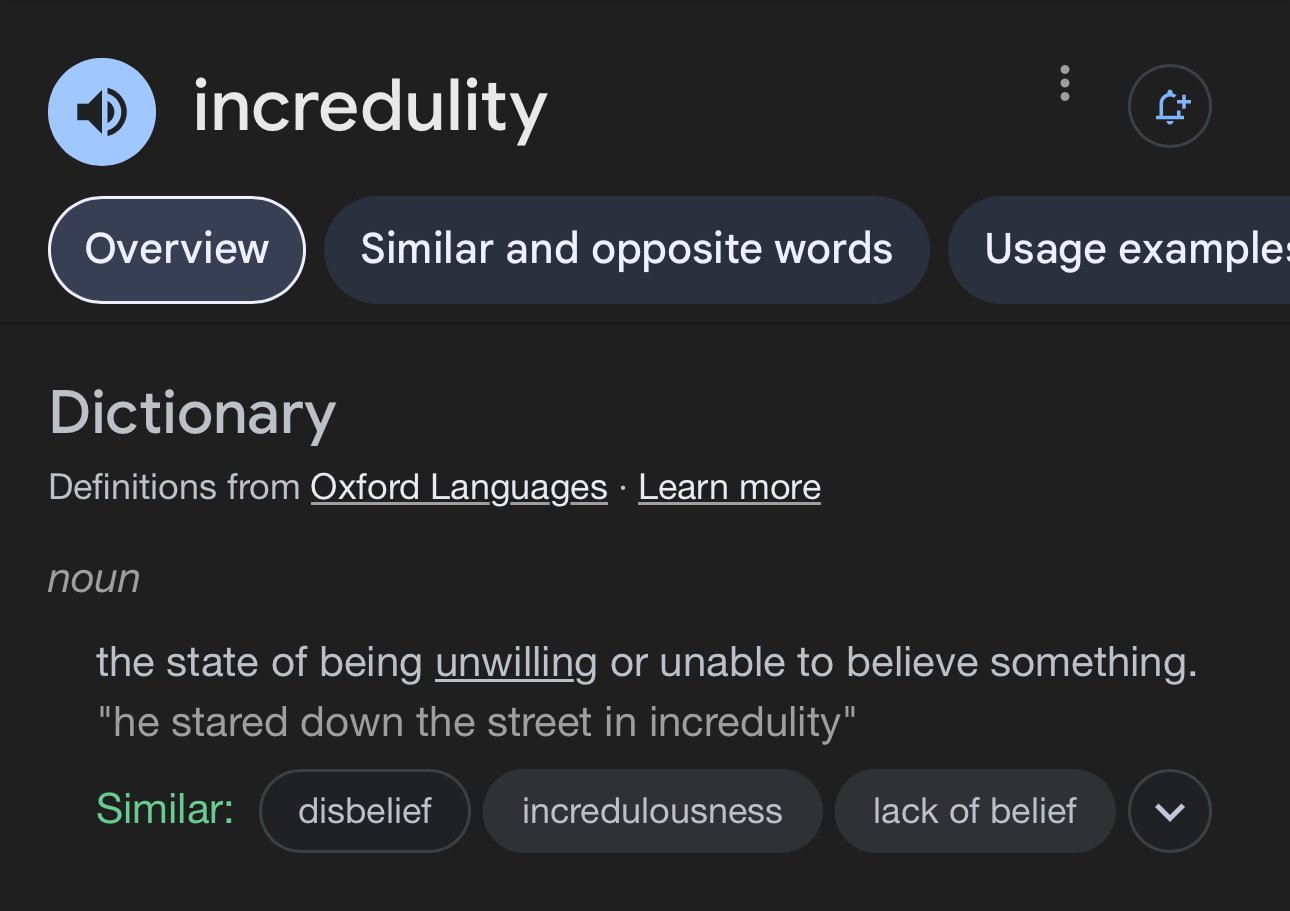Follow the underlined word unwilling

point(516,662)
